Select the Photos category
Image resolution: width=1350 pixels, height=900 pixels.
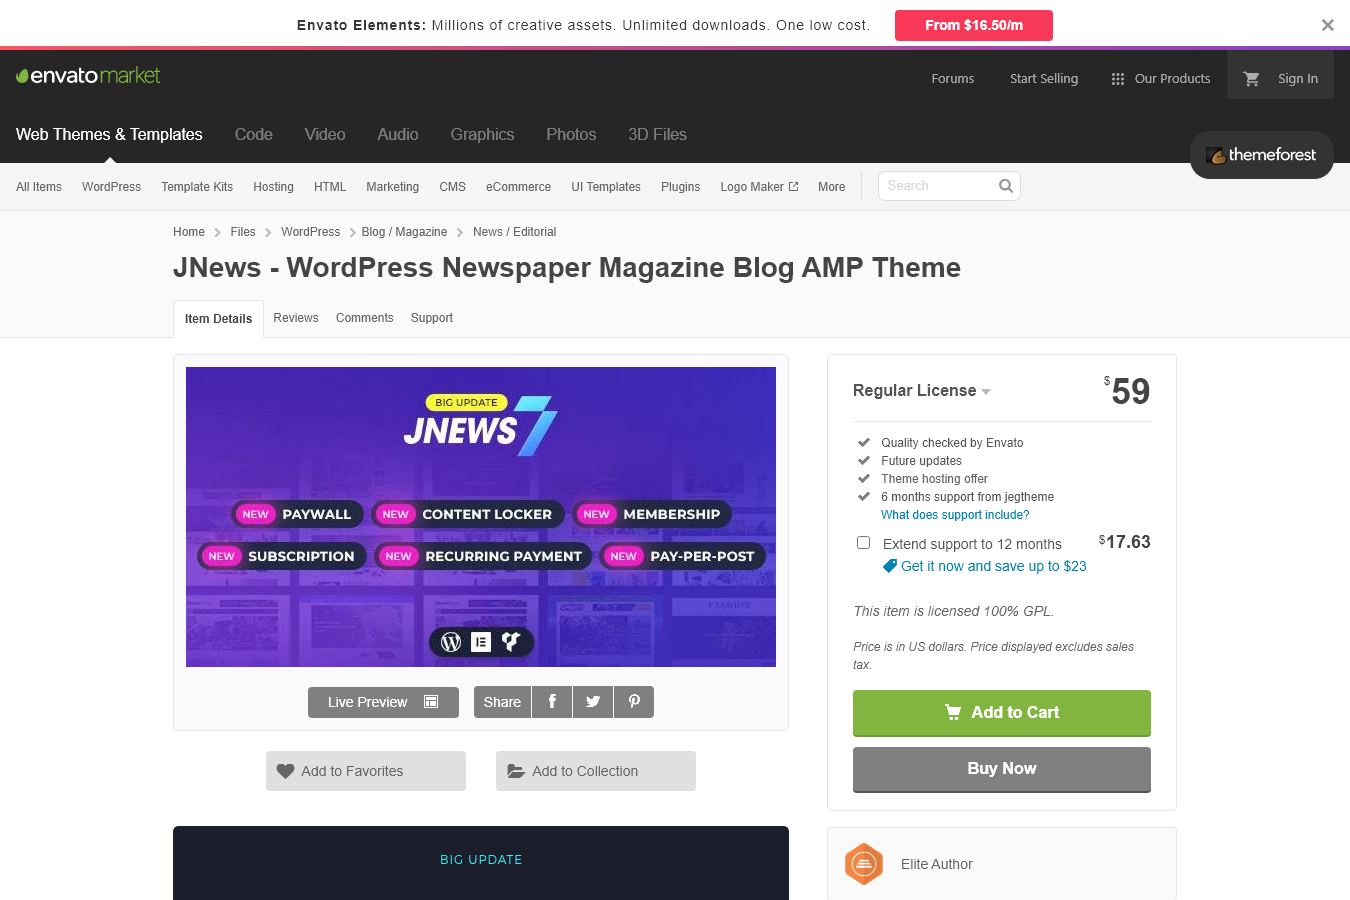(571, 134)
